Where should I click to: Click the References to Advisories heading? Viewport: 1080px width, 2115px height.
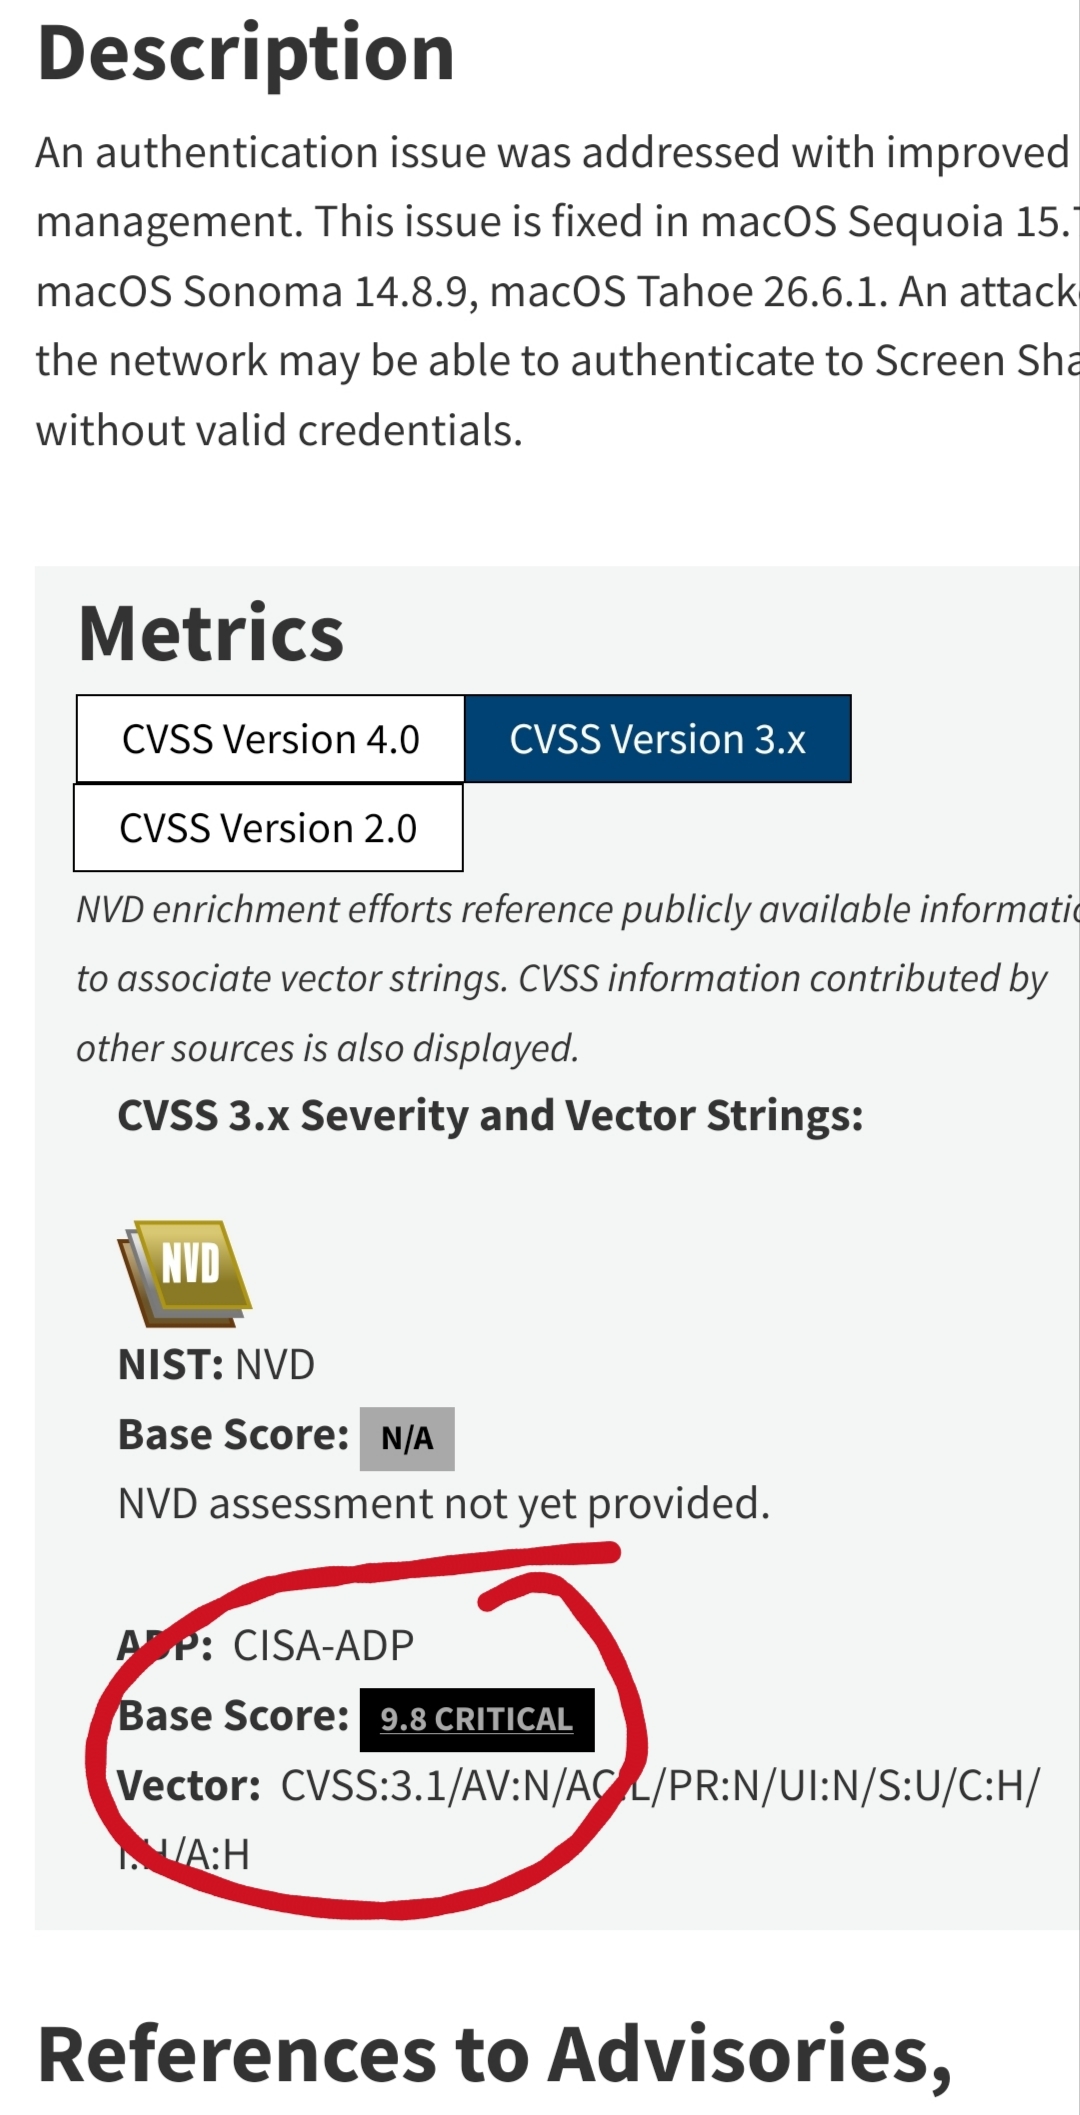(x=495, y=2055)
